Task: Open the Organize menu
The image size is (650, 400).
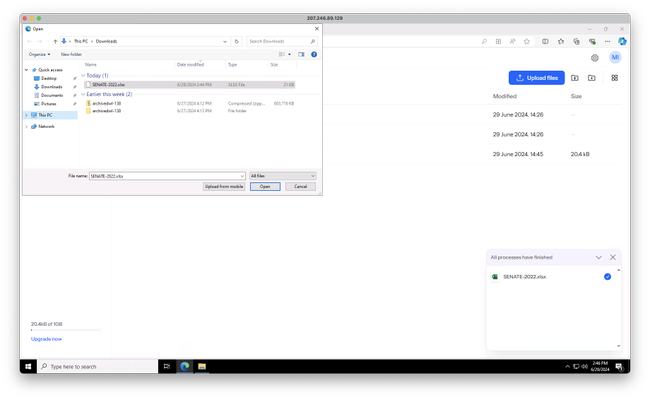Action: (39, 54)
